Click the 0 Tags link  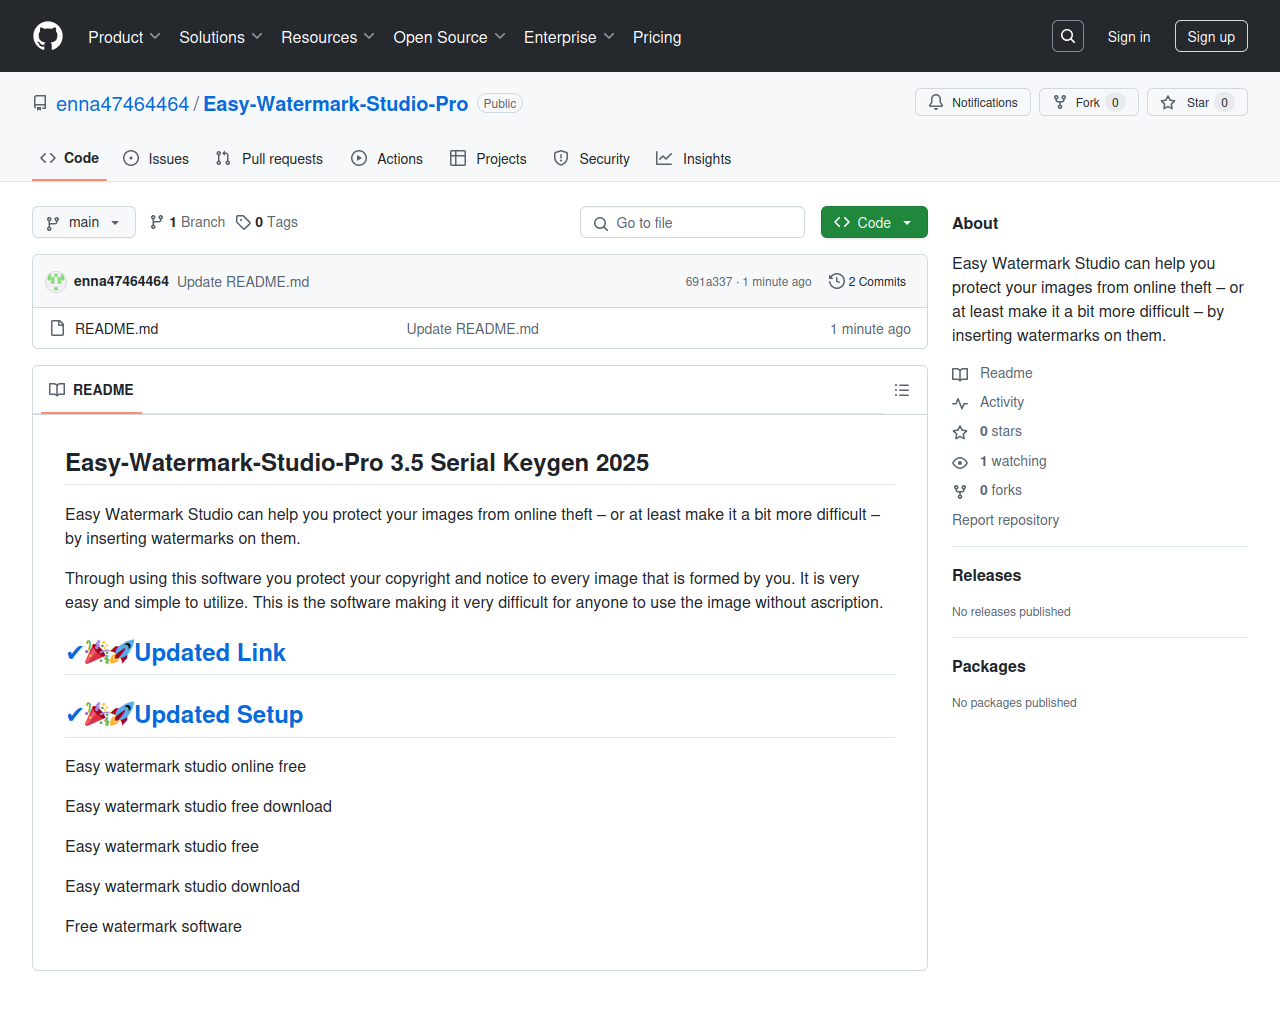[x=267, y=222]
